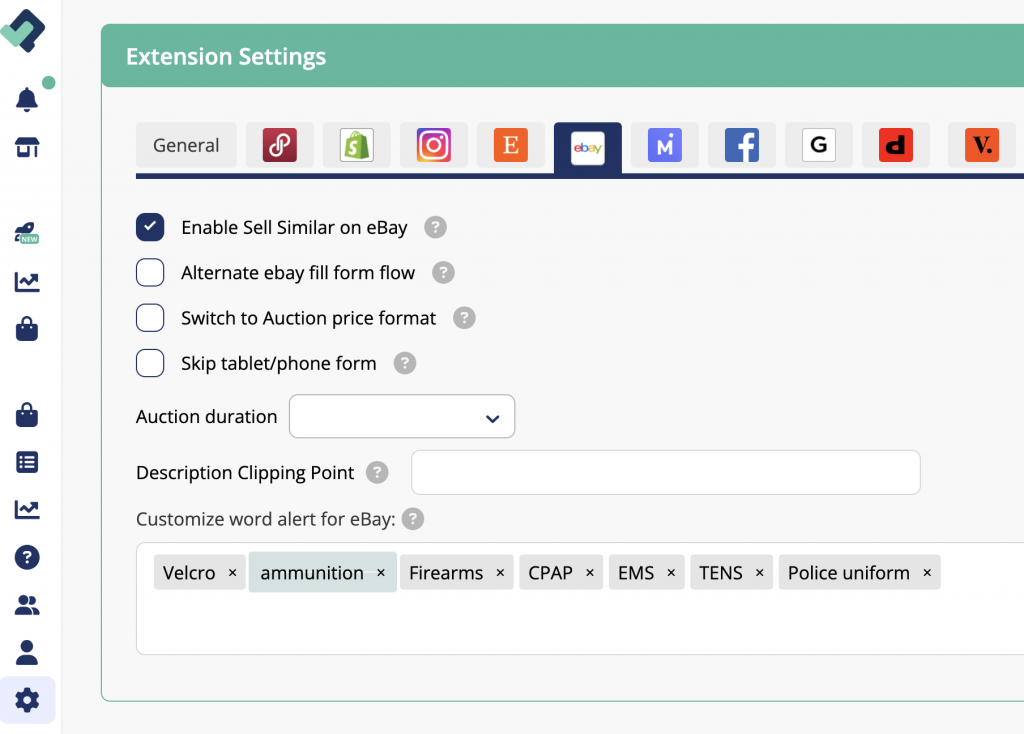The width and height of the screenshot is (1024, 734).
Task: Remove the Police uniform word tag
Action: (927, 573)
